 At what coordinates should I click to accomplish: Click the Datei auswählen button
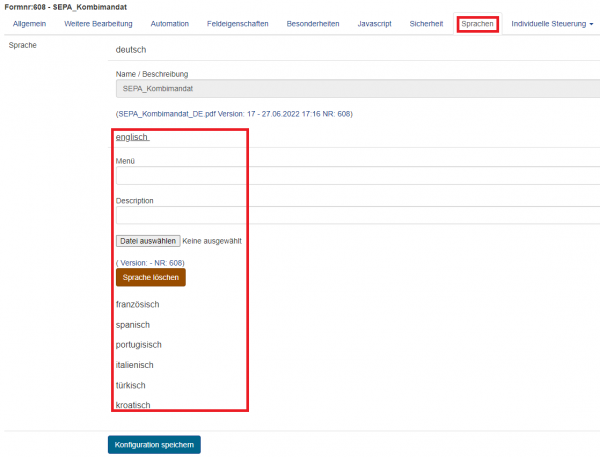click(148, 241)
